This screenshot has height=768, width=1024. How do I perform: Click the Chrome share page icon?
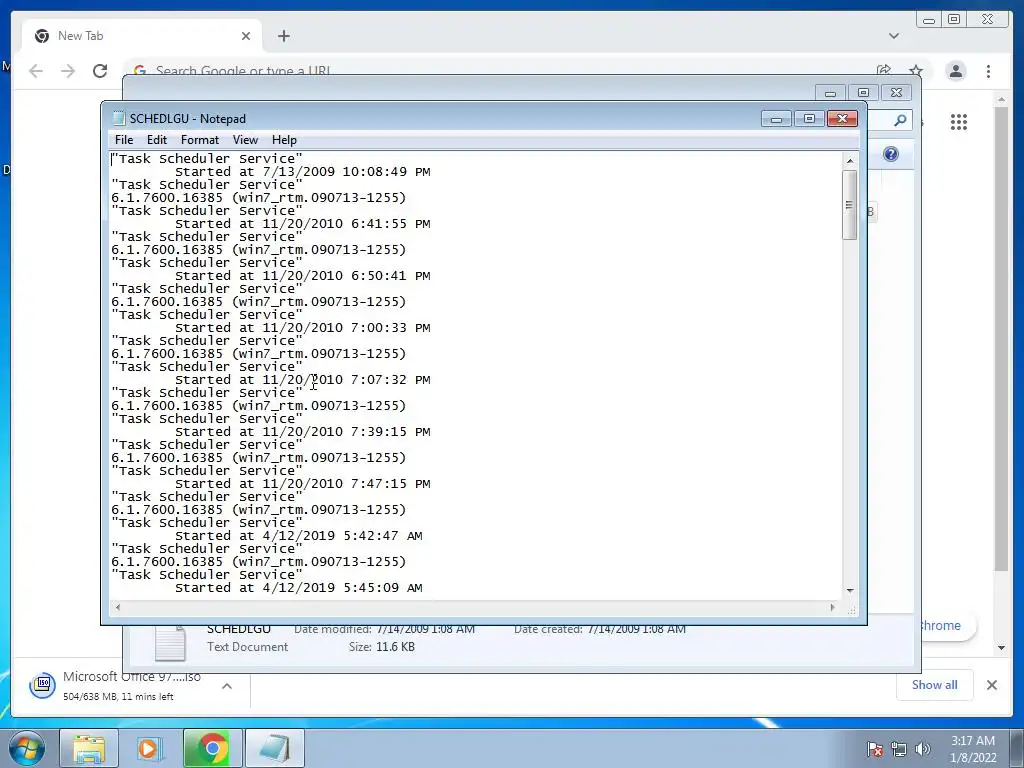[x=884, y=70]
